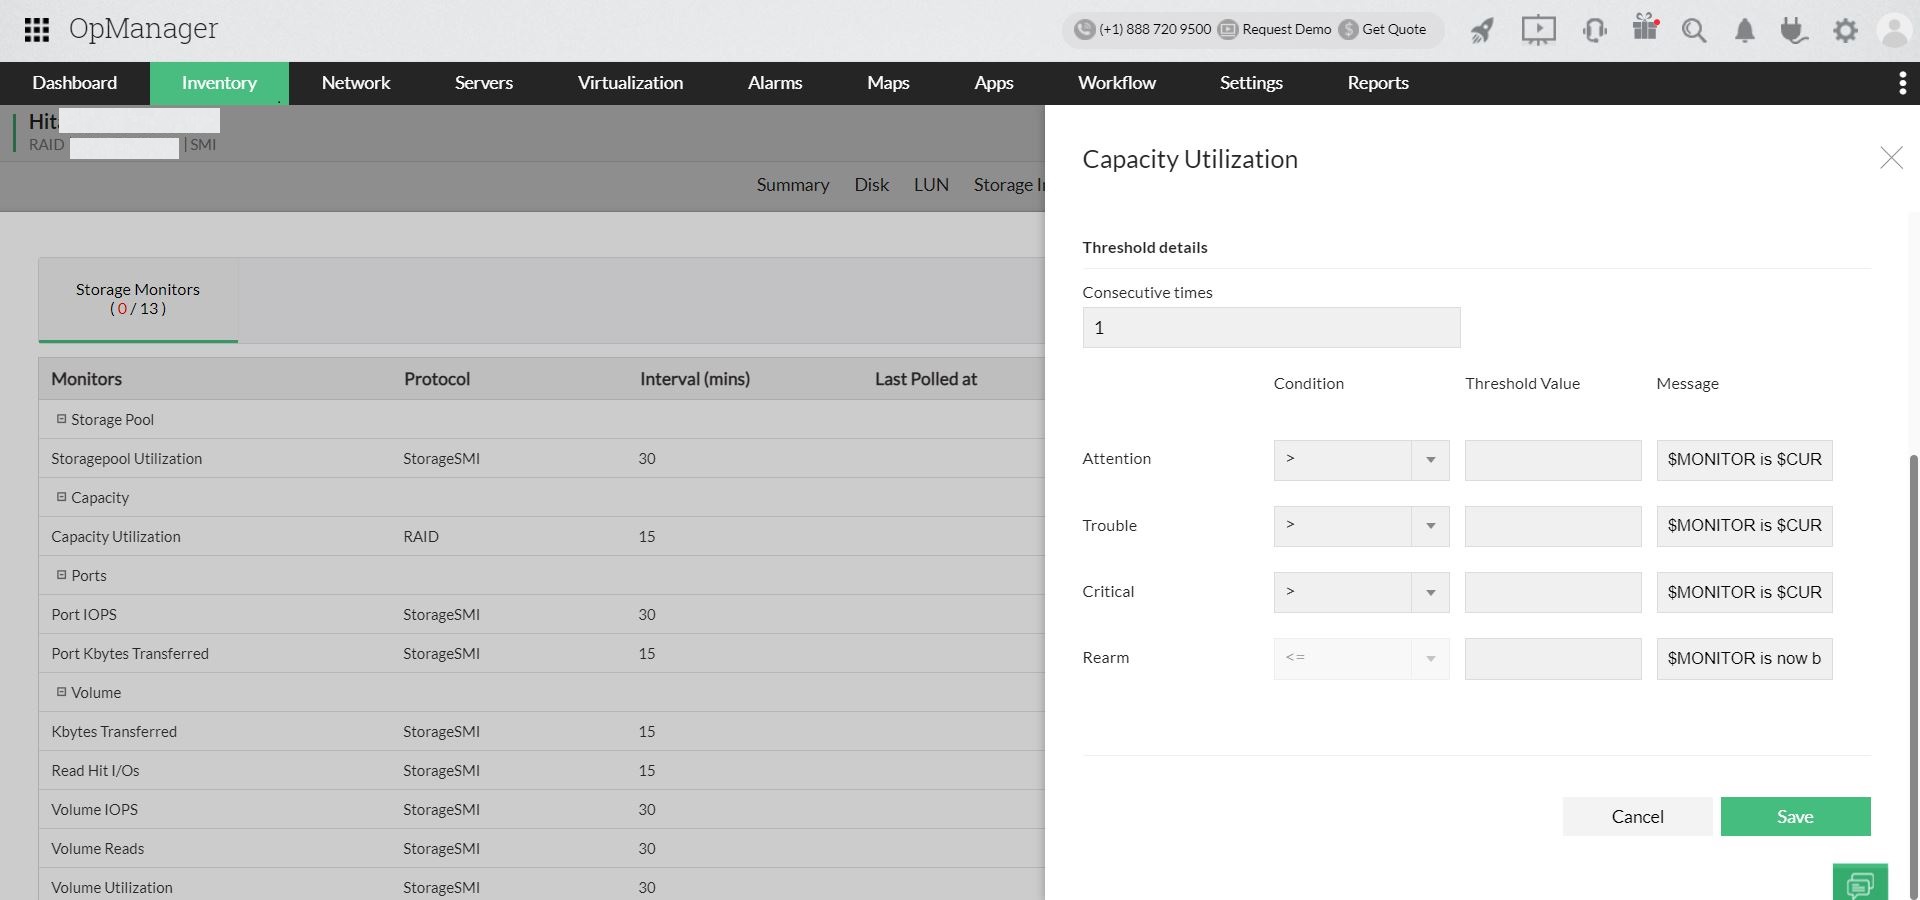Click the Consecutive times input field

tap(1271, 328)
